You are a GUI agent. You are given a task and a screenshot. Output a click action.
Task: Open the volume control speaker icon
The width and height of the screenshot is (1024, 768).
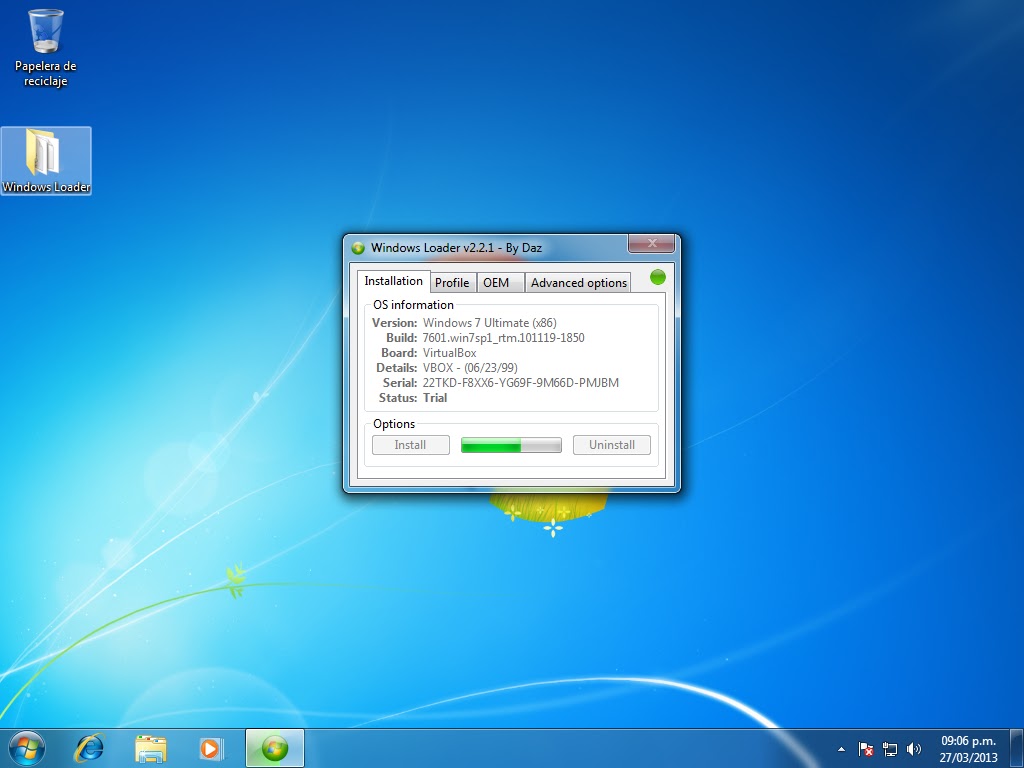click(x=913, y=748)
